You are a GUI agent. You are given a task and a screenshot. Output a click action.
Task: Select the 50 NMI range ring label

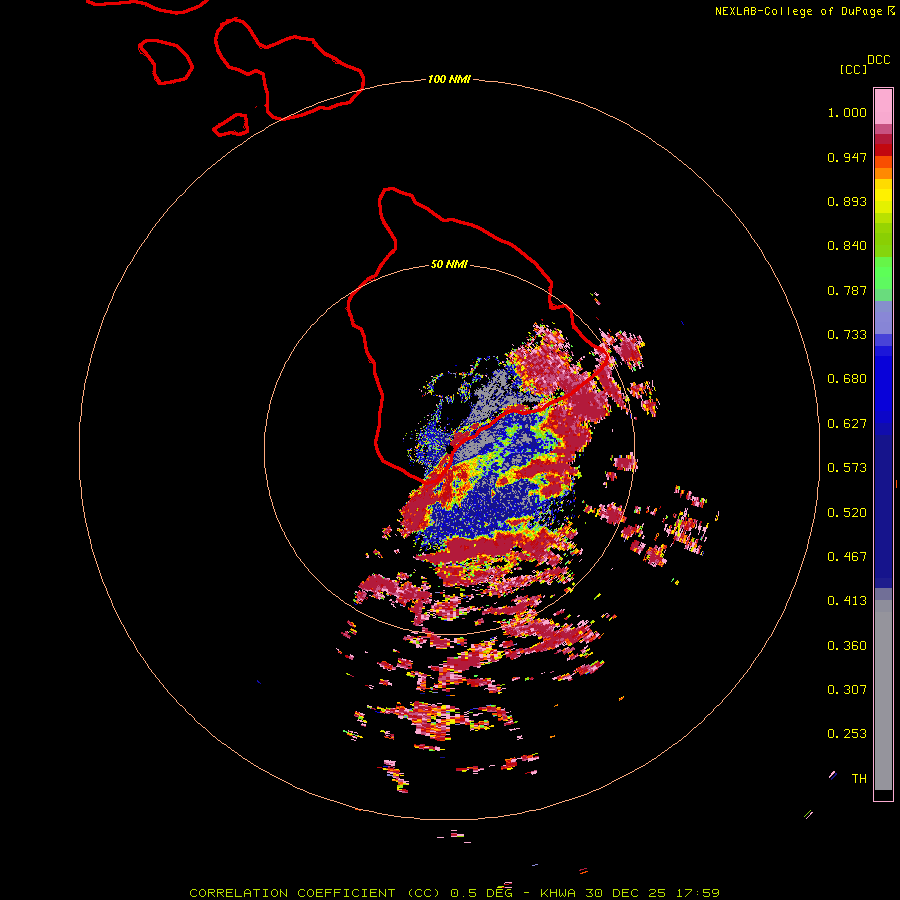449,264
